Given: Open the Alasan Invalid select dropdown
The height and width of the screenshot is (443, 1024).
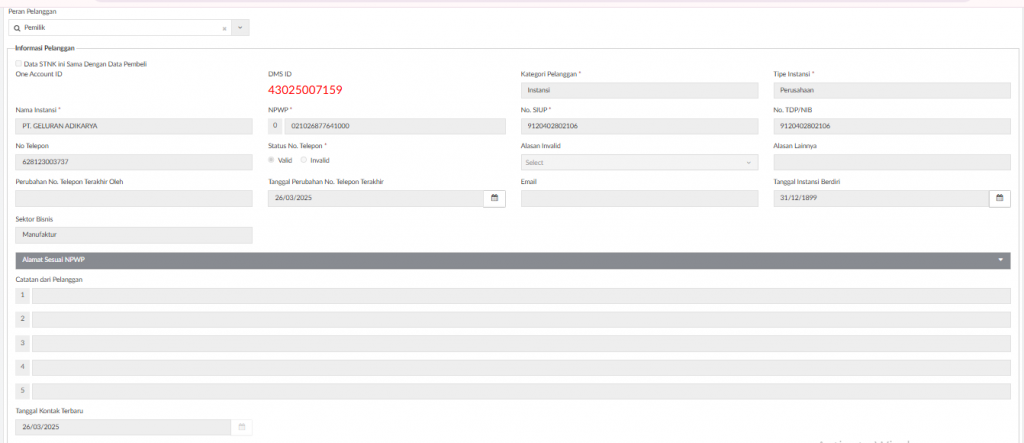Looking at the screenshot, I should pyautogui.click(x=639, y=162).
